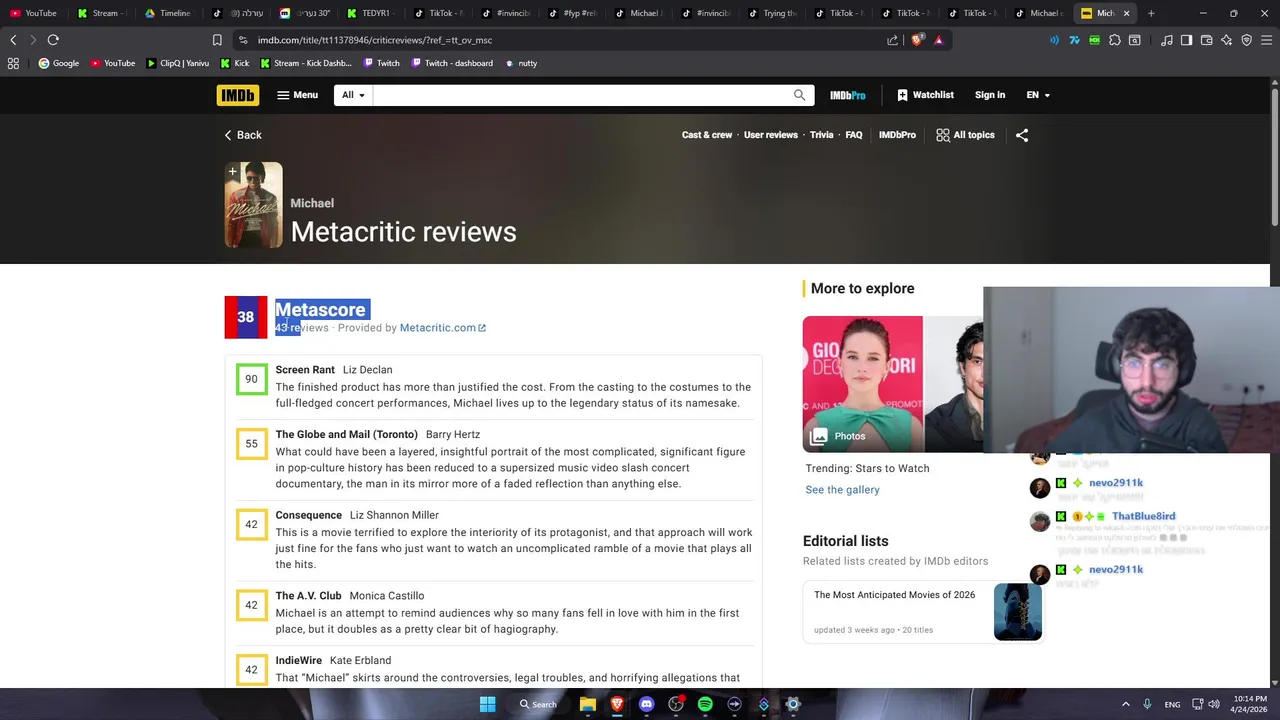Open Discord from taskbar
The height and width of the screenshot is (720, 1280).
coord(646,704)
